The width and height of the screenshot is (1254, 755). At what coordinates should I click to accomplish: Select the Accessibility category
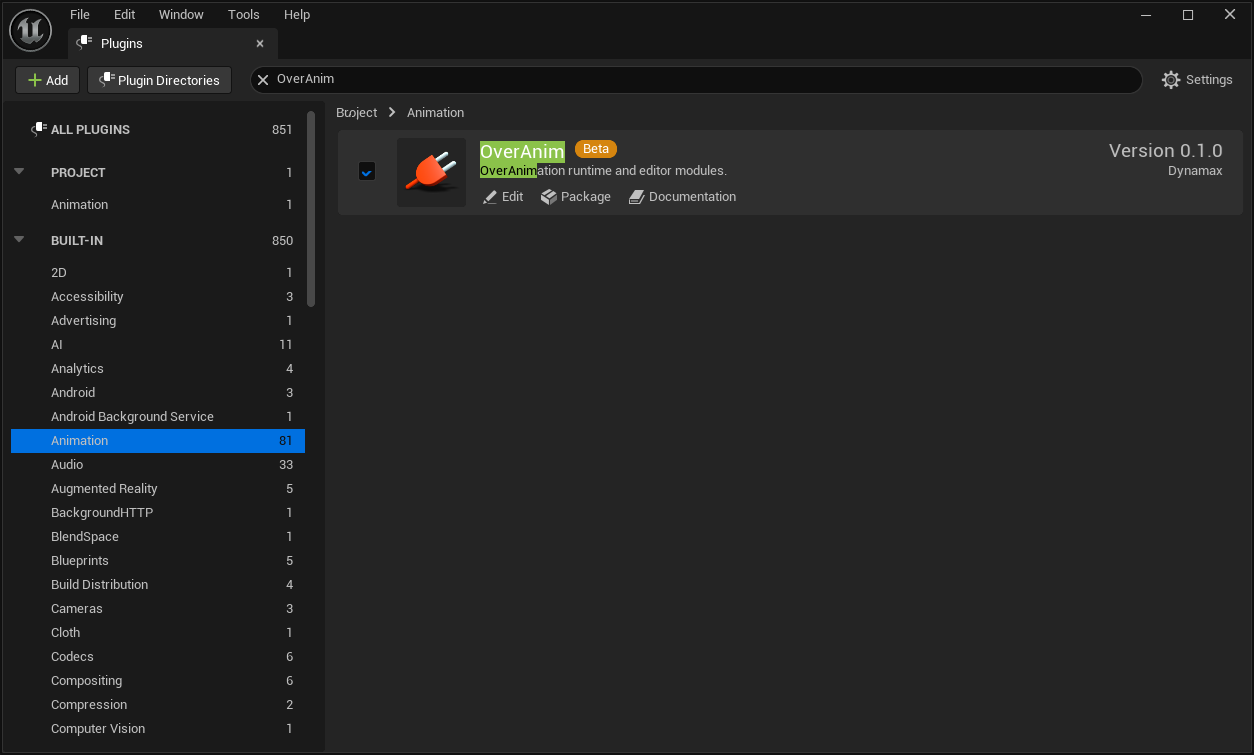pos(158,296)
